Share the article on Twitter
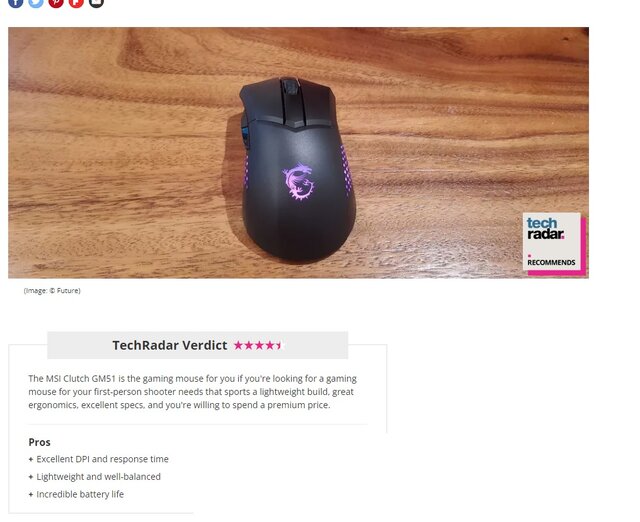The height and width of the screenshot is (522, 640). click(36, 2)
